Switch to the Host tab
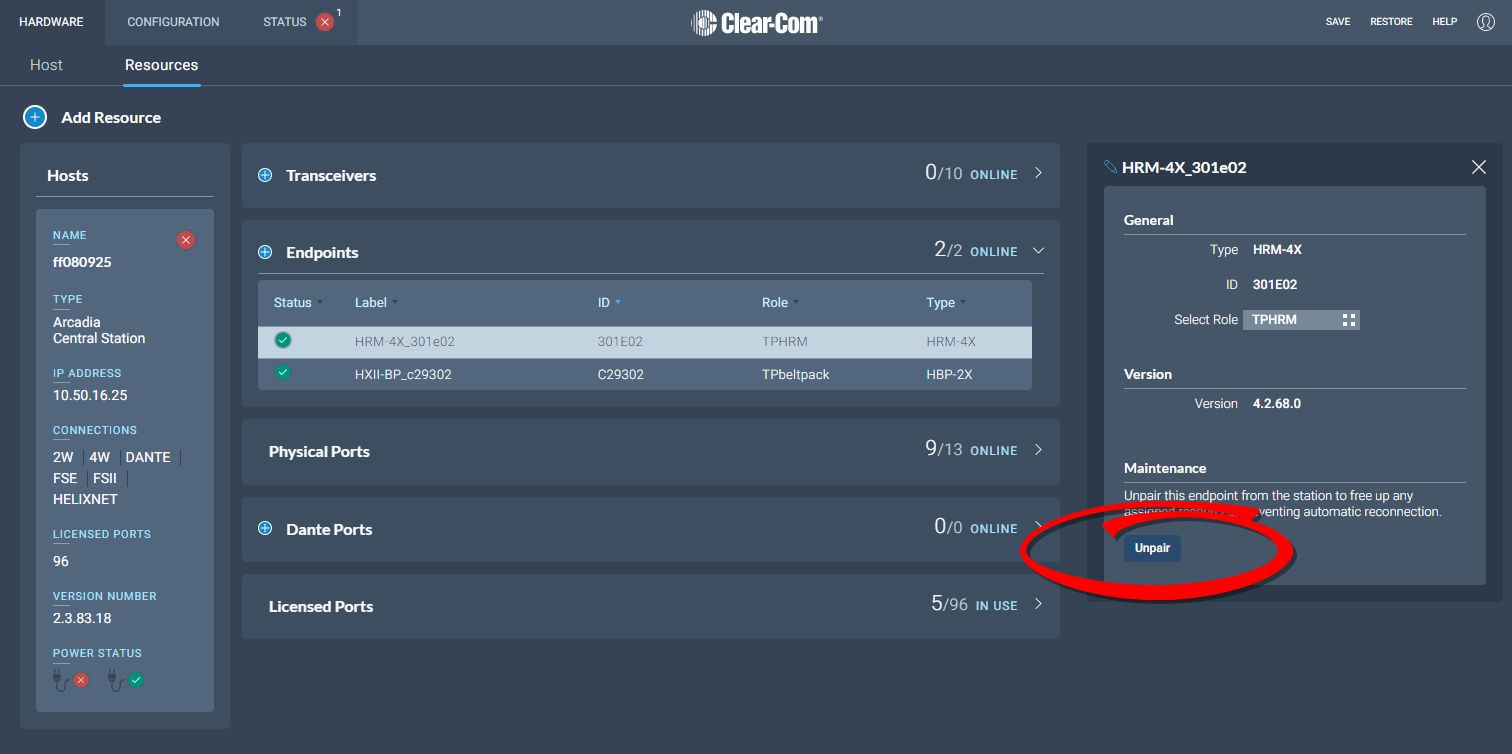Viewport: 1512px width, 754px height. [46, 65]
